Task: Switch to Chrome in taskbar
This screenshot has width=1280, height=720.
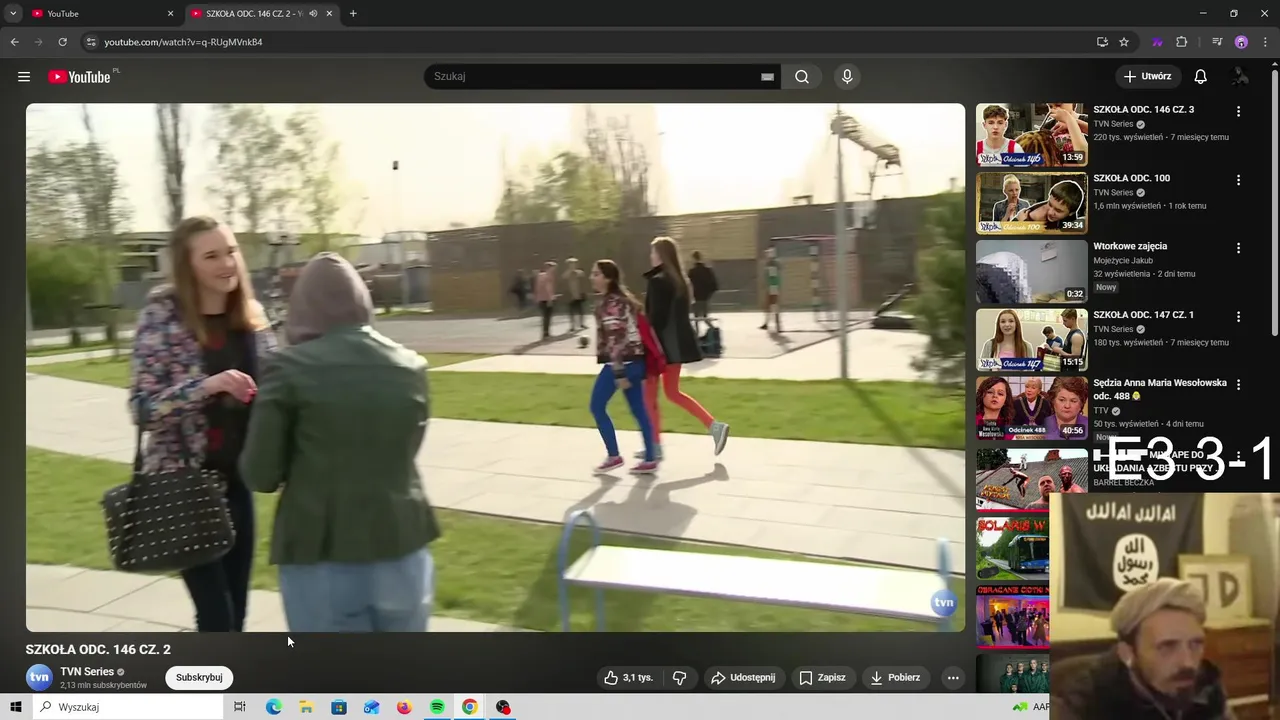Action: point(470,707)
